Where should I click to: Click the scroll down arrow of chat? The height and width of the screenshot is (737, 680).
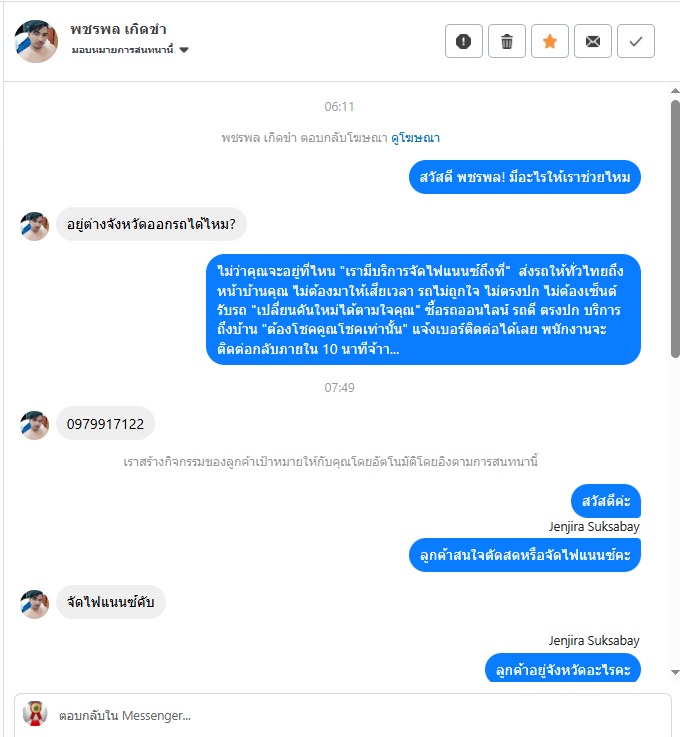click(675, 673)
